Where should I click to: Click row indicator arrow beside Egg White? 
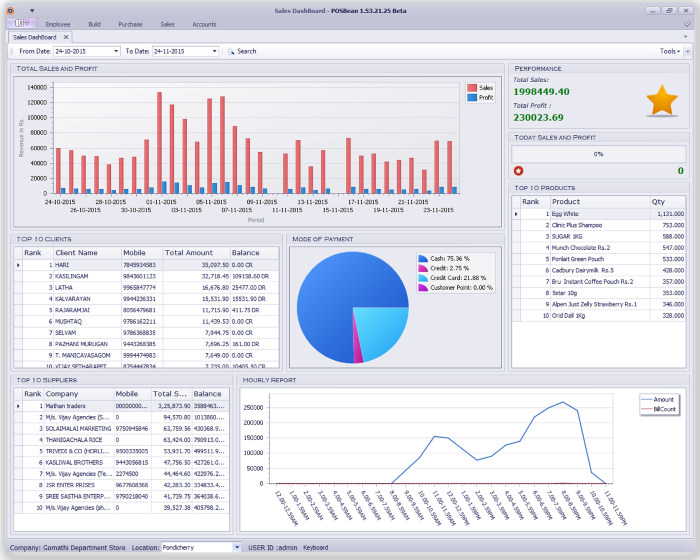pyautogui.click(x=516, y=214)
